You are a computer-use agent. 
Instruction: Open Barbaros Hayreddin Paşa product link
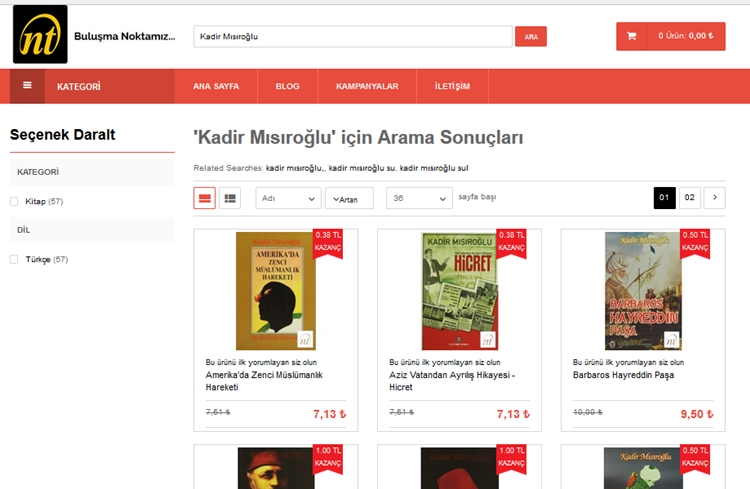[623, 375]
